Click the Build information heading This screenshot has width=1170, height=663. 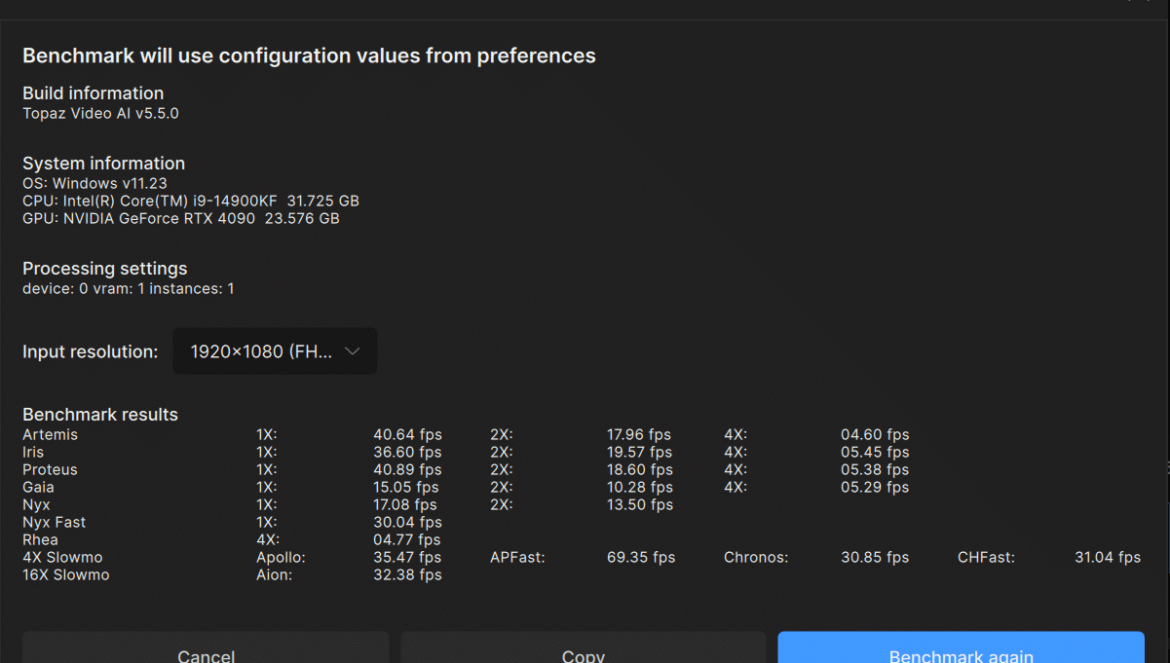pyautogui.click(x=93, y=93)
